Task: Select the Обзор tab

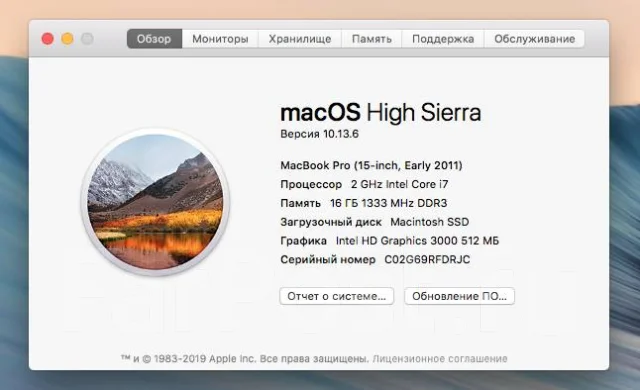Action: (154, 39)
